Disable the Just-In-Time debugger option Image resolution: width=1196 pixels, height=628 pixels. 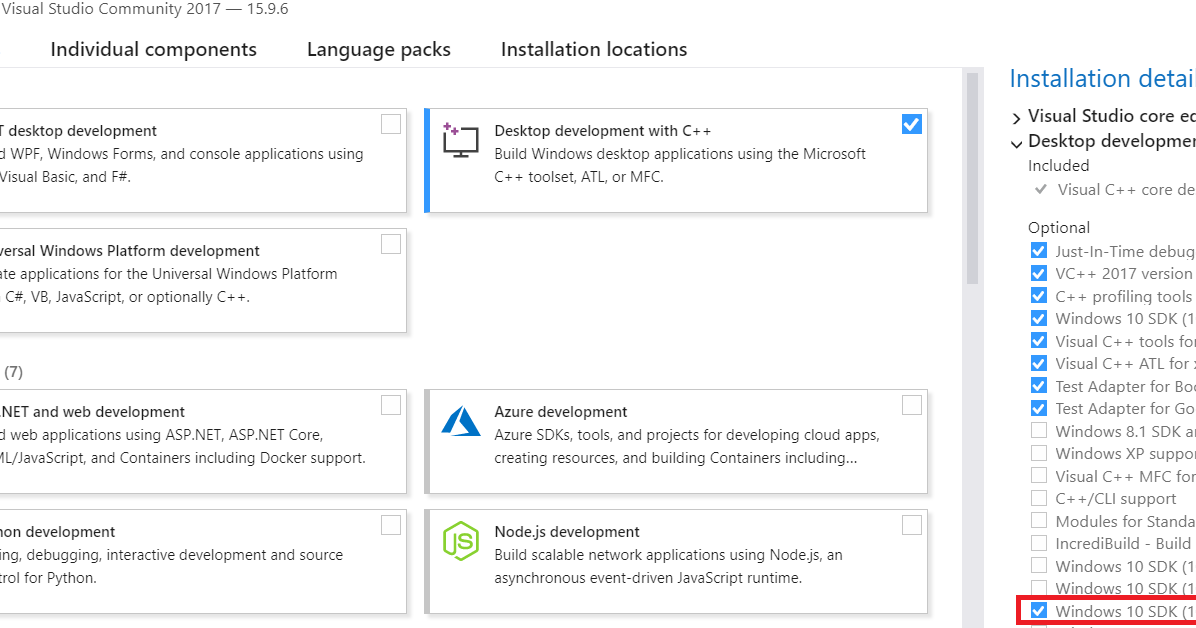click(1039, 251)
